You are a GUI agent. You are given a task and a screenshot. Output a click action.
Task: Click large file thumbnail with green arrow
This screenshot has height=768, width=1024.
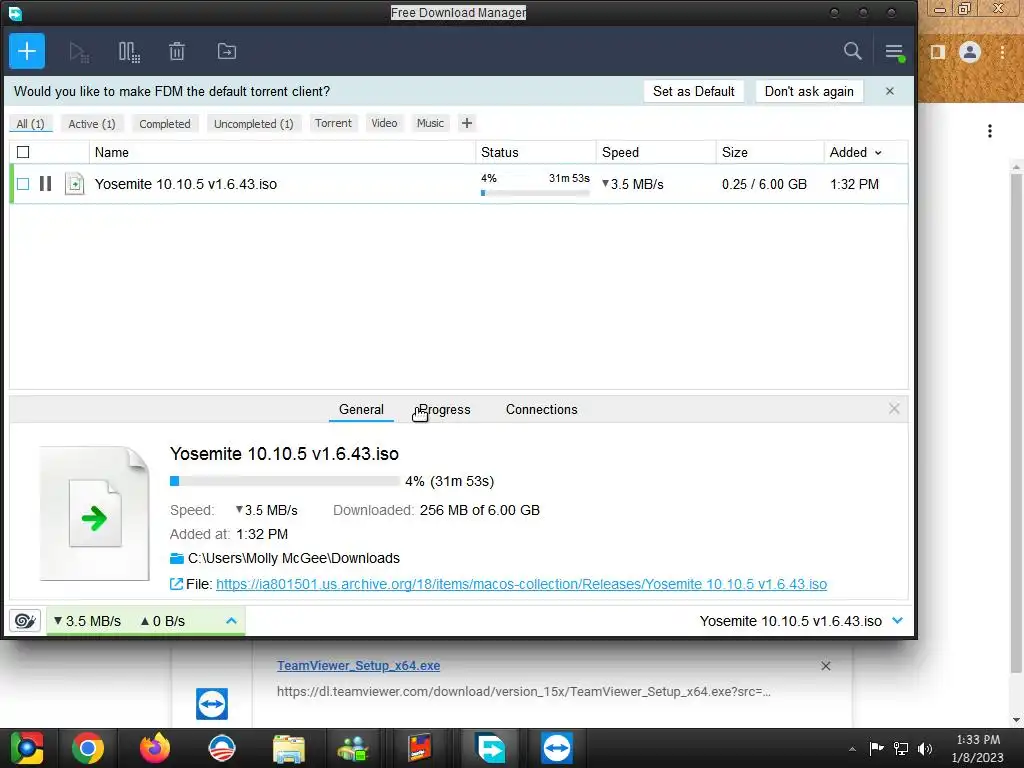point(95,513)
